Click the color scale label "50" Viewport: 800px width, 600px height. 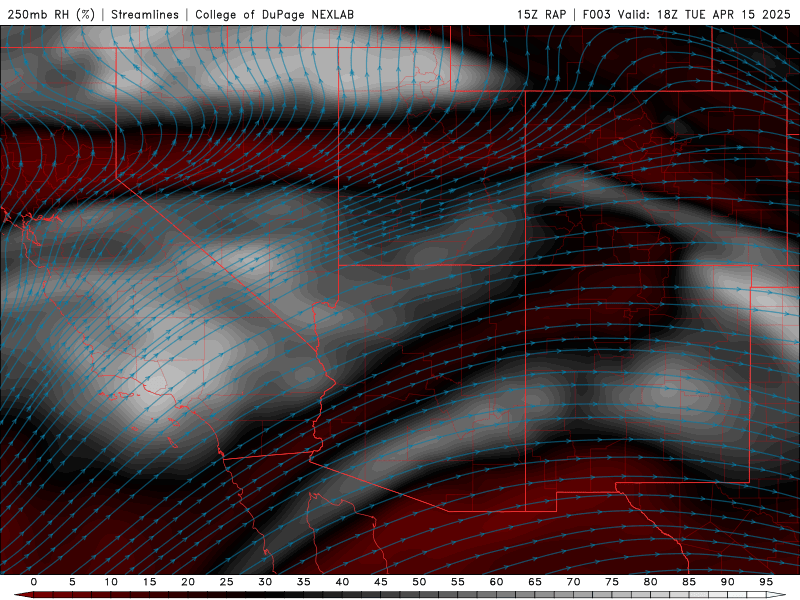419,582
